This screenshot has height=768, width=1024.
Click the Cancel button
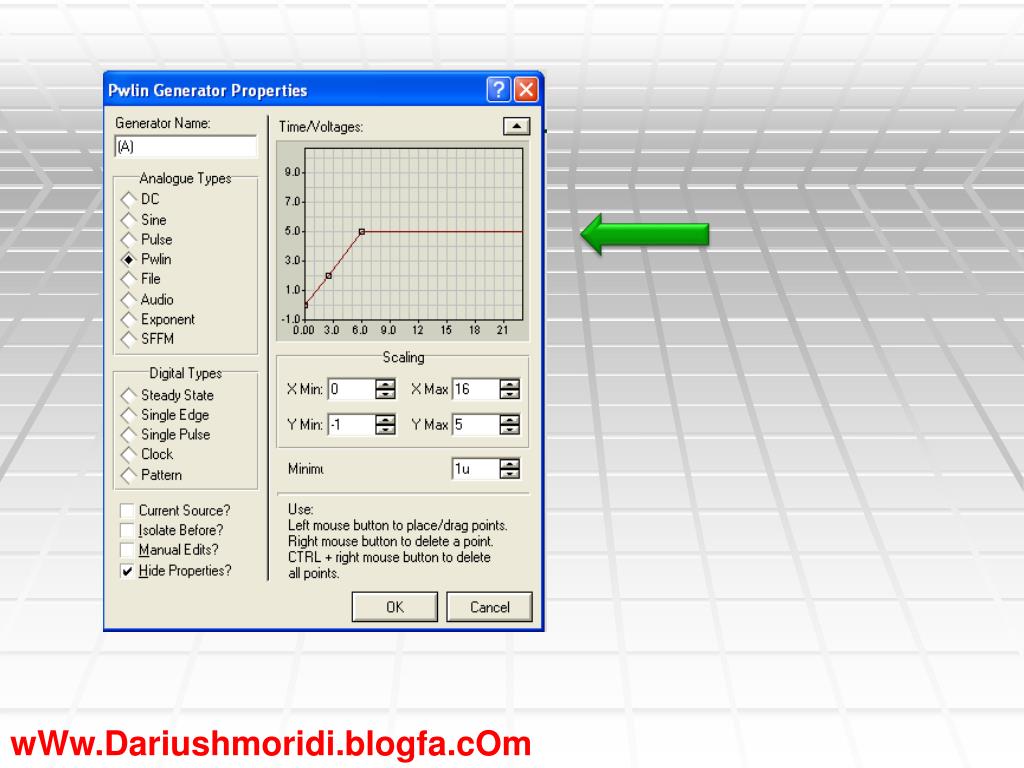click(489, 607)
